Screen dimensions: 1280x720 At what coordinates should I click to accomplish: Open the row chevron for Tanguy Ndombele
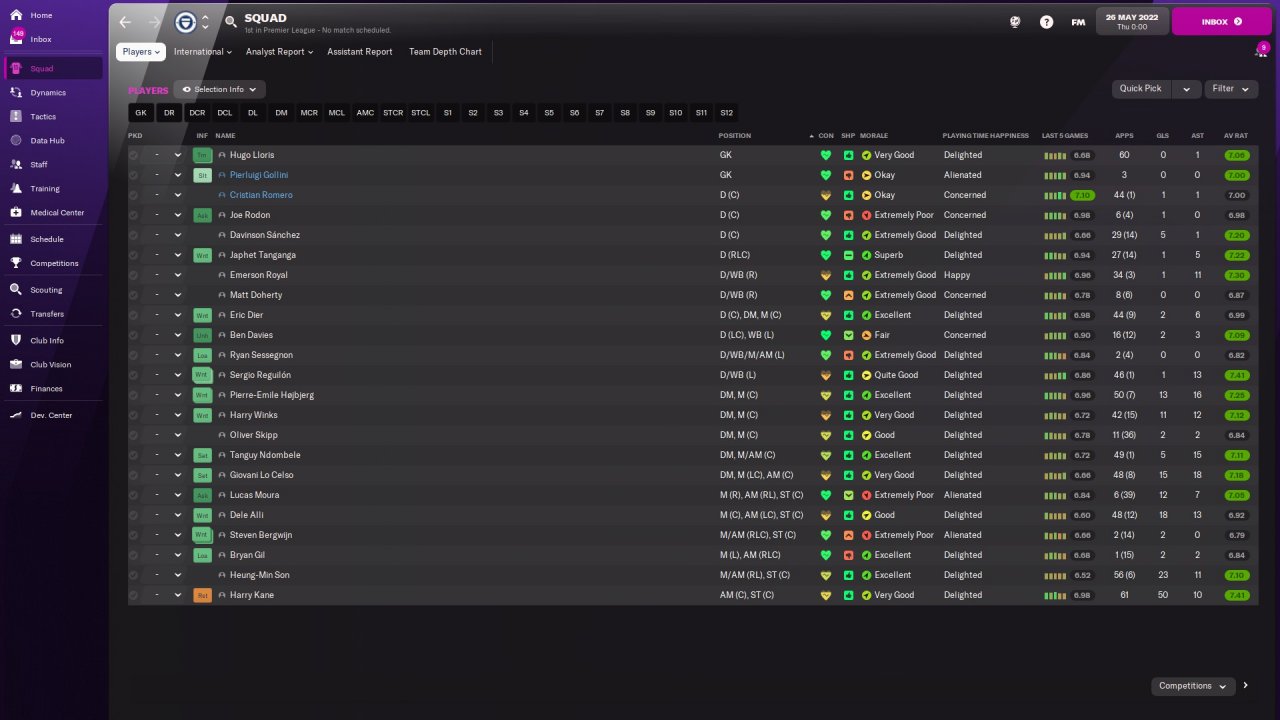[178, 455]
